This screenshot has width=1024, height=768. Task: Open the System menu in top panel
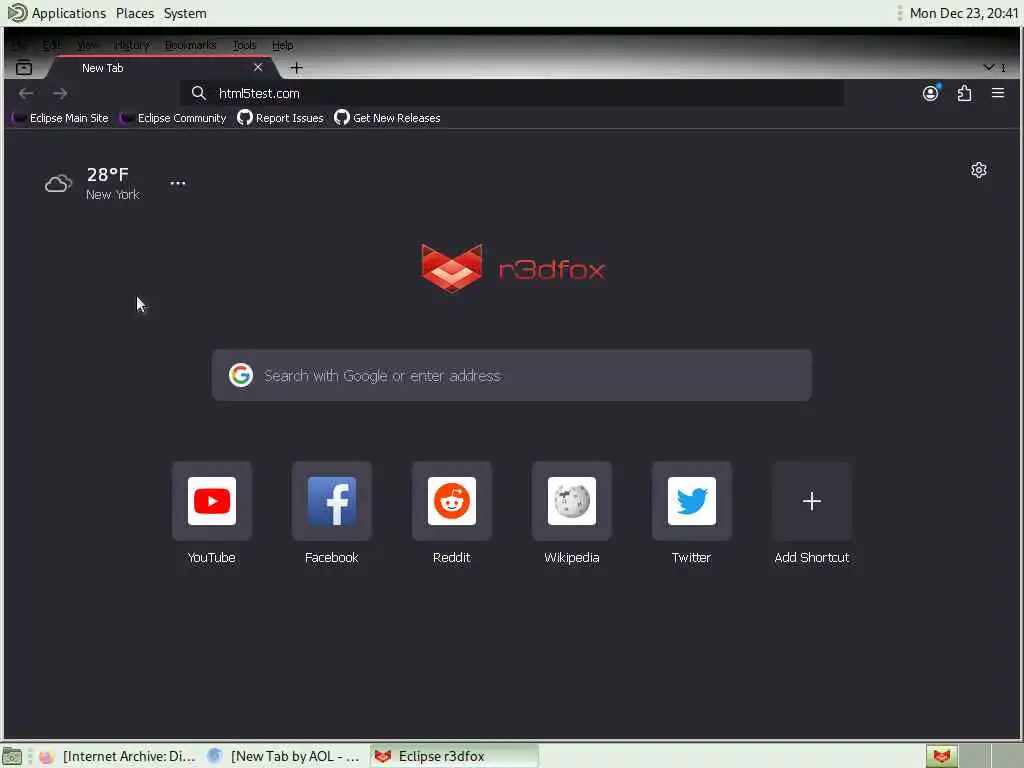(x=185, y=13)
